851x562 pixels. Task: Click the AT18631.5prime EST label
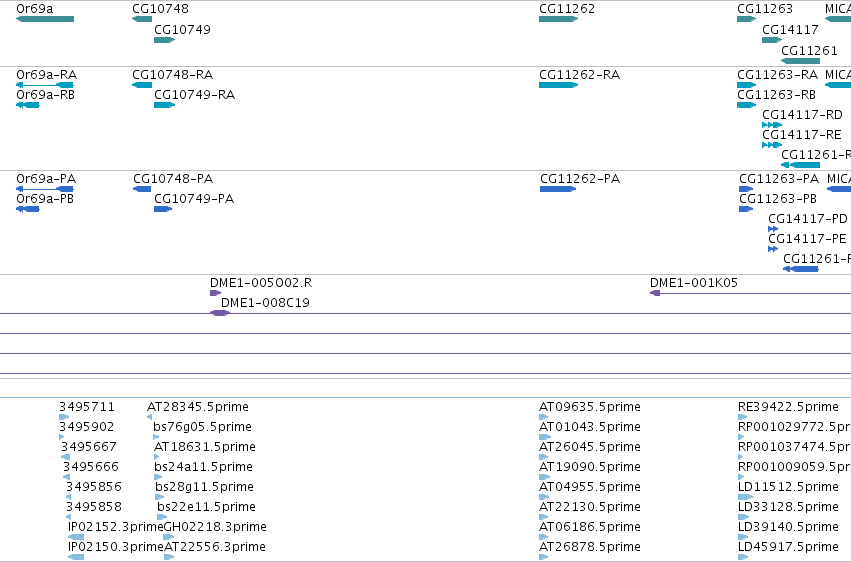[x=205, y=447]
